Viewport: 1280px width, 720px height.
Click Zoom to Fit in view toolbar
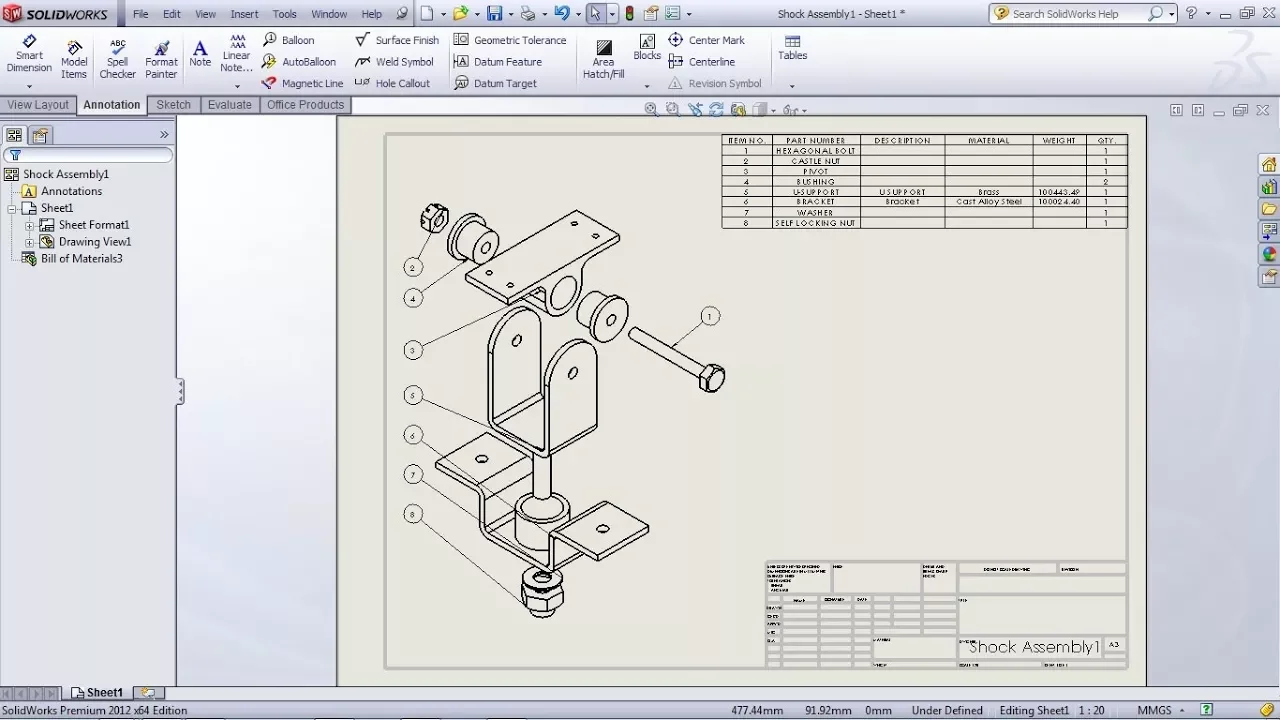[651, 109]
